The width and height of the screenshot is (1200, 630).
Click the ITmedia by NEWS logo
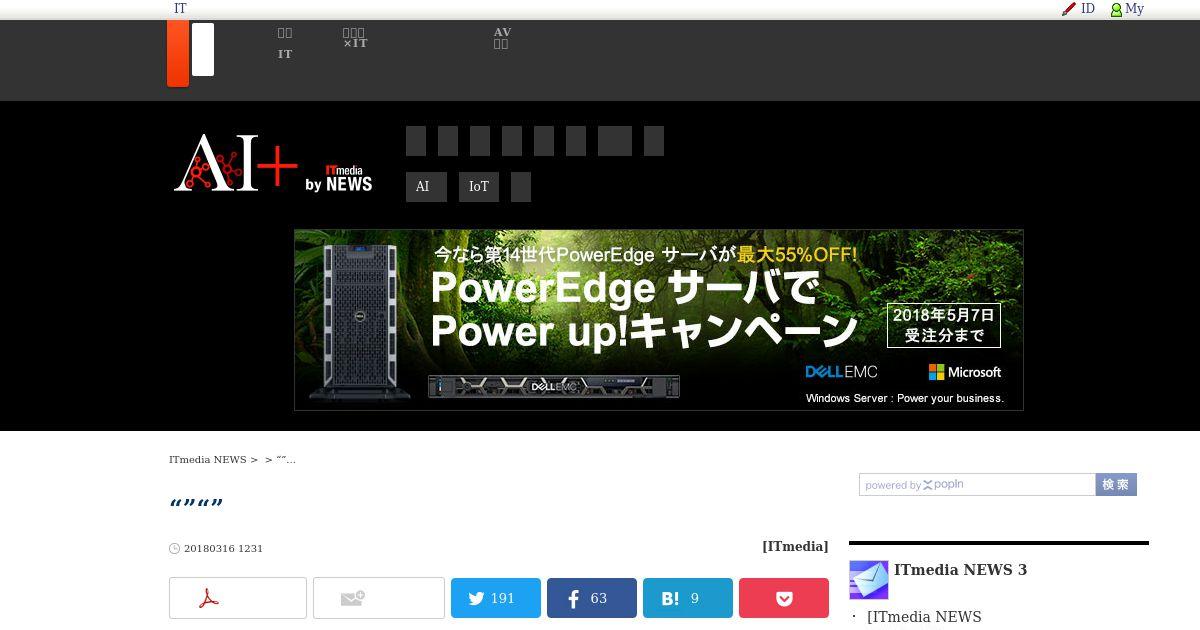339,178
